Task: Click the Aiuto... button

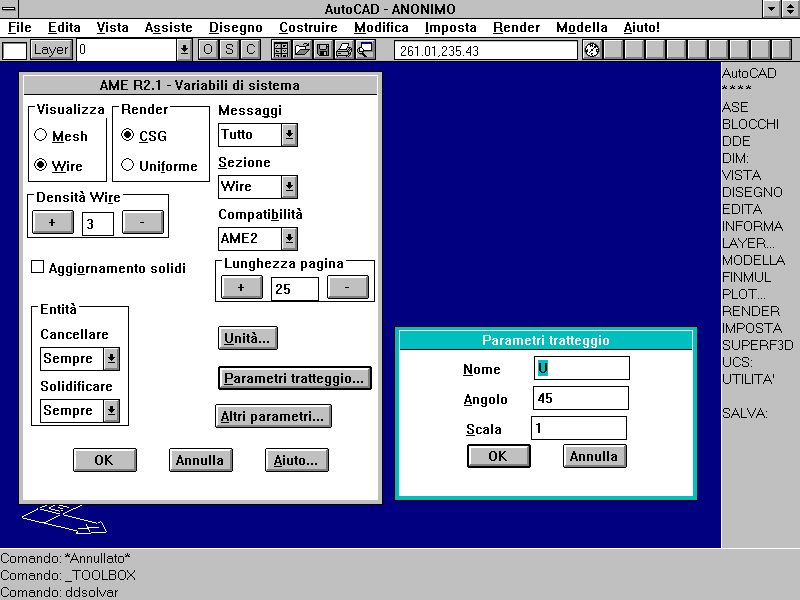Action: (297, 460)
